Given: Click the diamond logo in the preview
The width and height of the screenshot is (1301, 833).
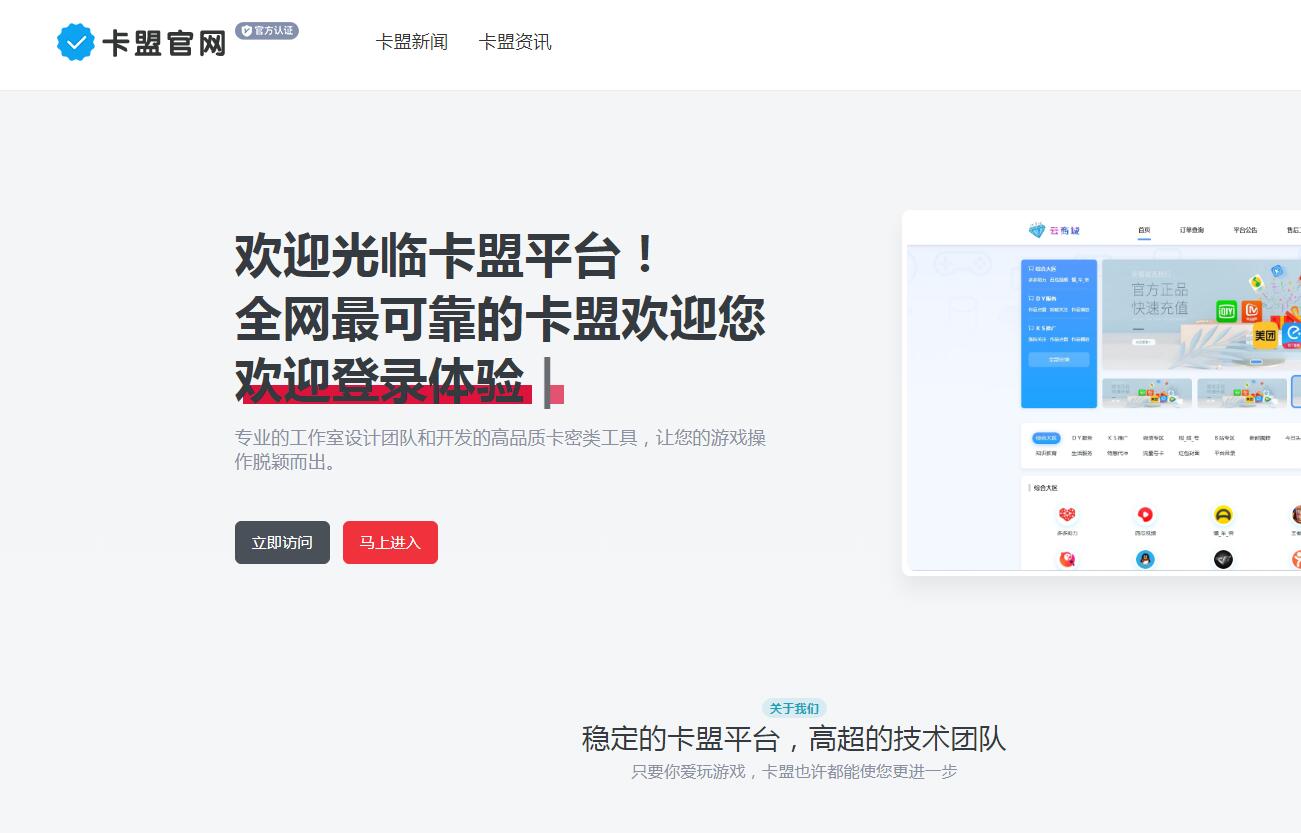Looking at the screenshot, I should [x=1037, y=230].
